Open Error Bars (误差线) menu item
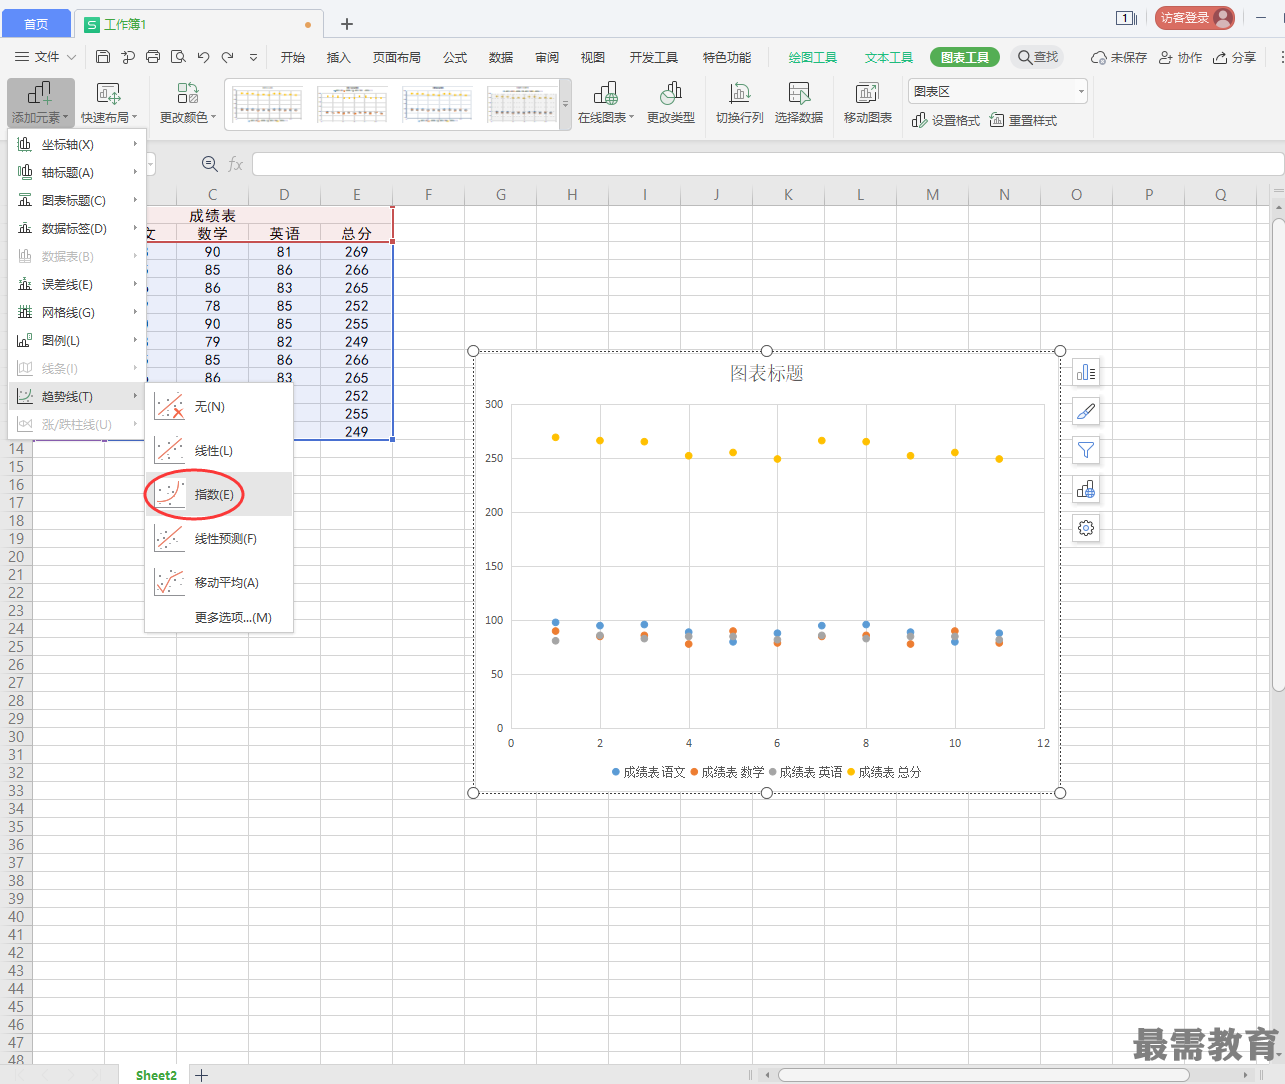Image resolution: width=1285 pixels, height=1084 pixels. point(77,284)
